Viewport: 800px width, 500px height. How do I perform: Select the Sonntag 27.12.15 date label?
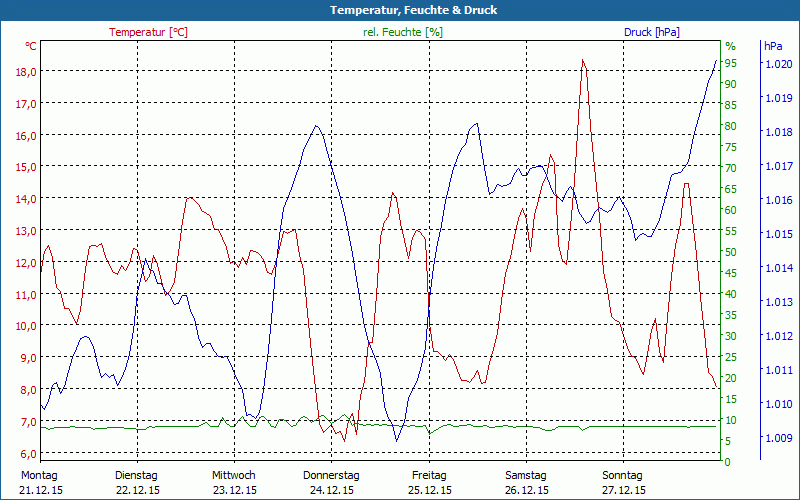tap(622, 482)
